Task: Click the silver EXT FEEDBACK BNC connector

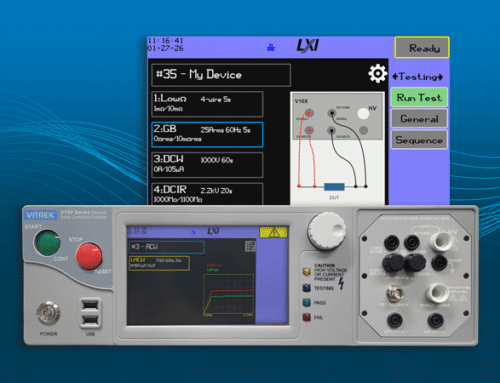Action: pyautogui.click(x=395, y=293)
